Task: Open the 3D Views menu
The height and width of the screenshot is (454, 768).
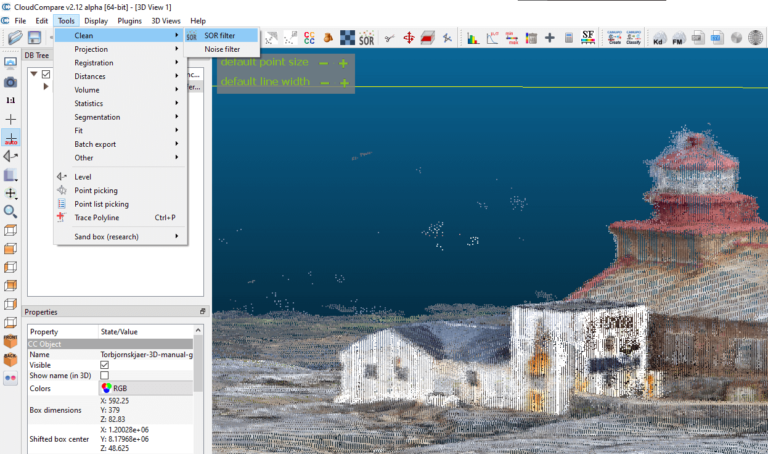Action: (x=166, y=21)
